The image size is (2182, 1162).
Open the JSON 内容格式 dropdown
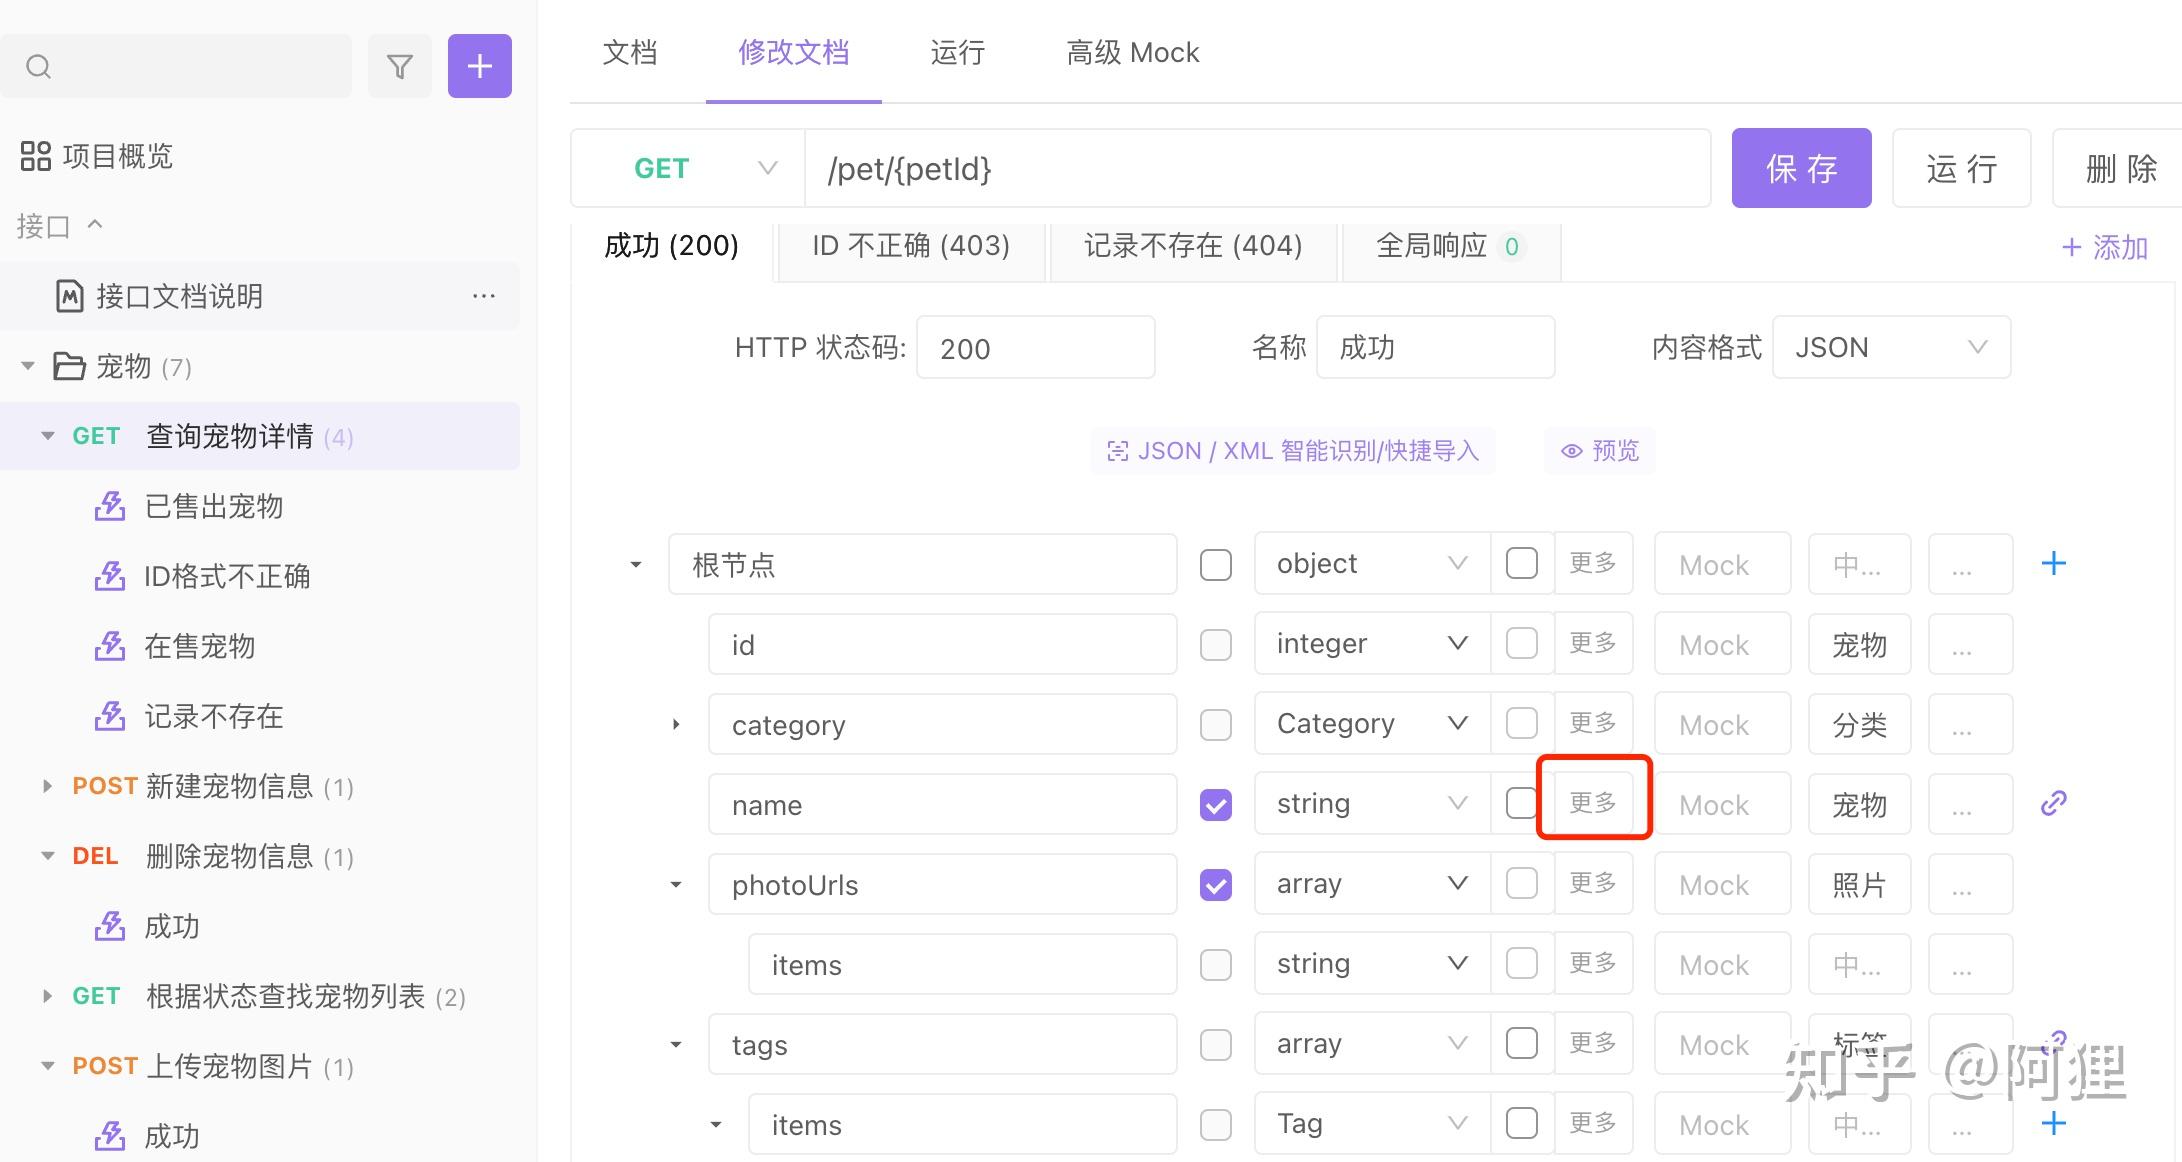(1890, 347)
